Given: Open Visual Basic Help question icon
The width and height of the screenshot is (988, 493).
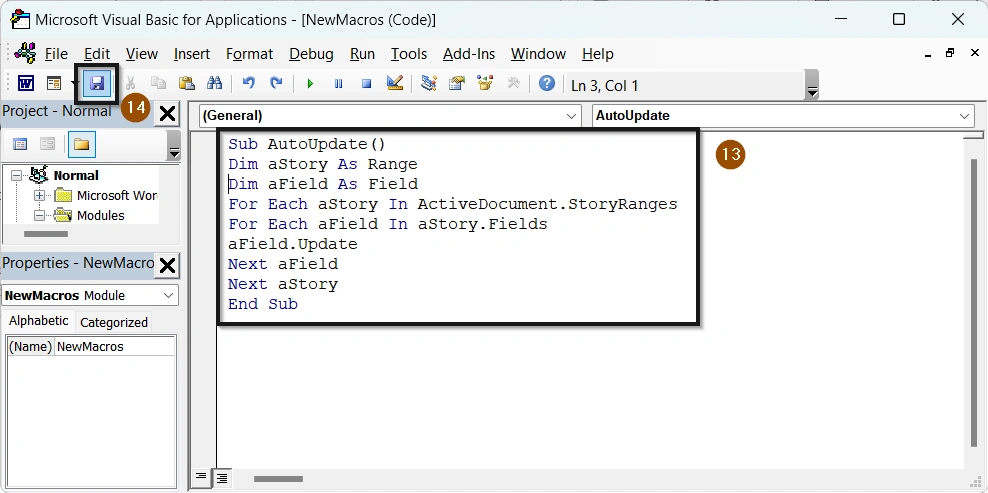Looking at the screenshot, I should [x=547, y=83].
